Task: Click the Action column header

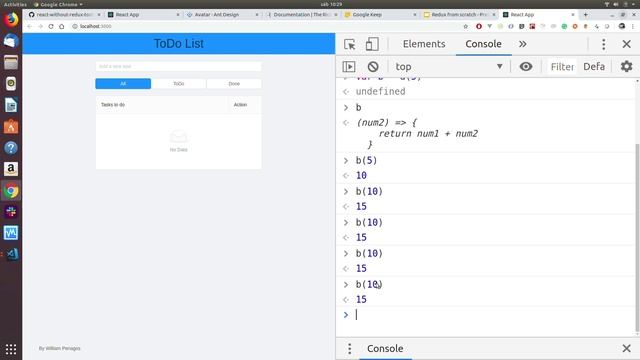Action: point(240,105)
